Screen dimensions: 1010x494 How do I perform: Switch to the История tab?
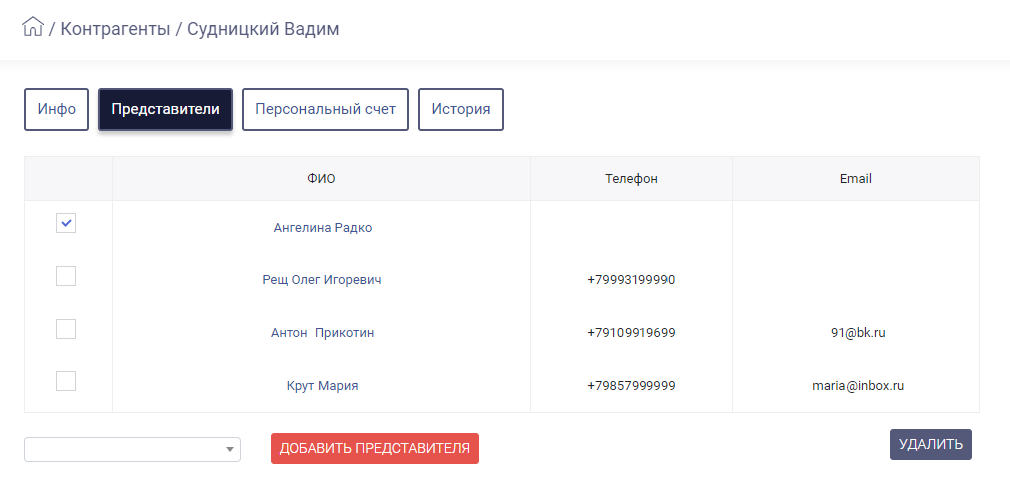tap(461, 109)
